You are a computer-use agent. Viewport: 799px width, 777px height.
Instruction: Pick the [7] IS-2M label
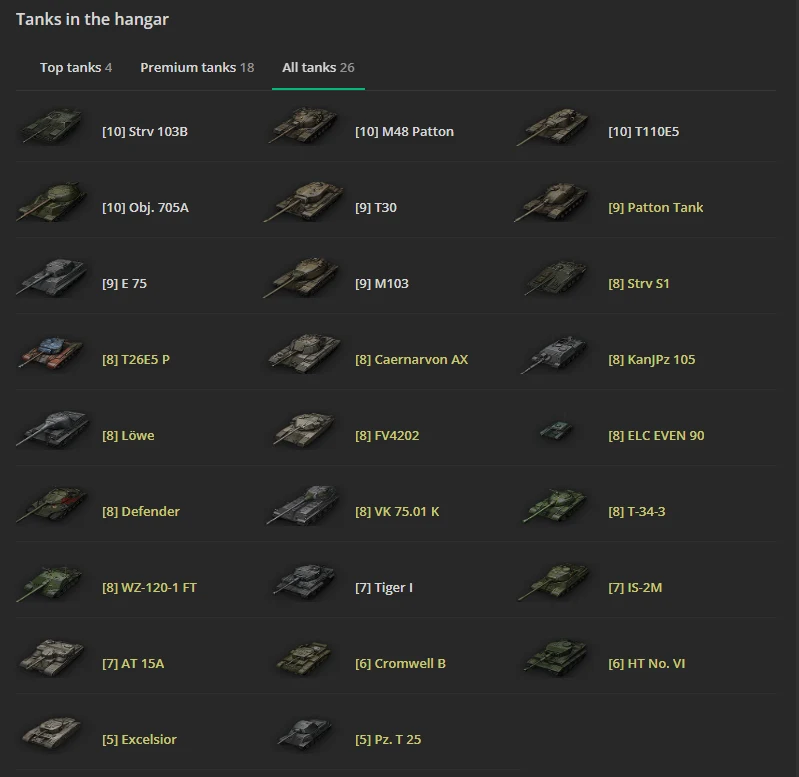point(635,587)
